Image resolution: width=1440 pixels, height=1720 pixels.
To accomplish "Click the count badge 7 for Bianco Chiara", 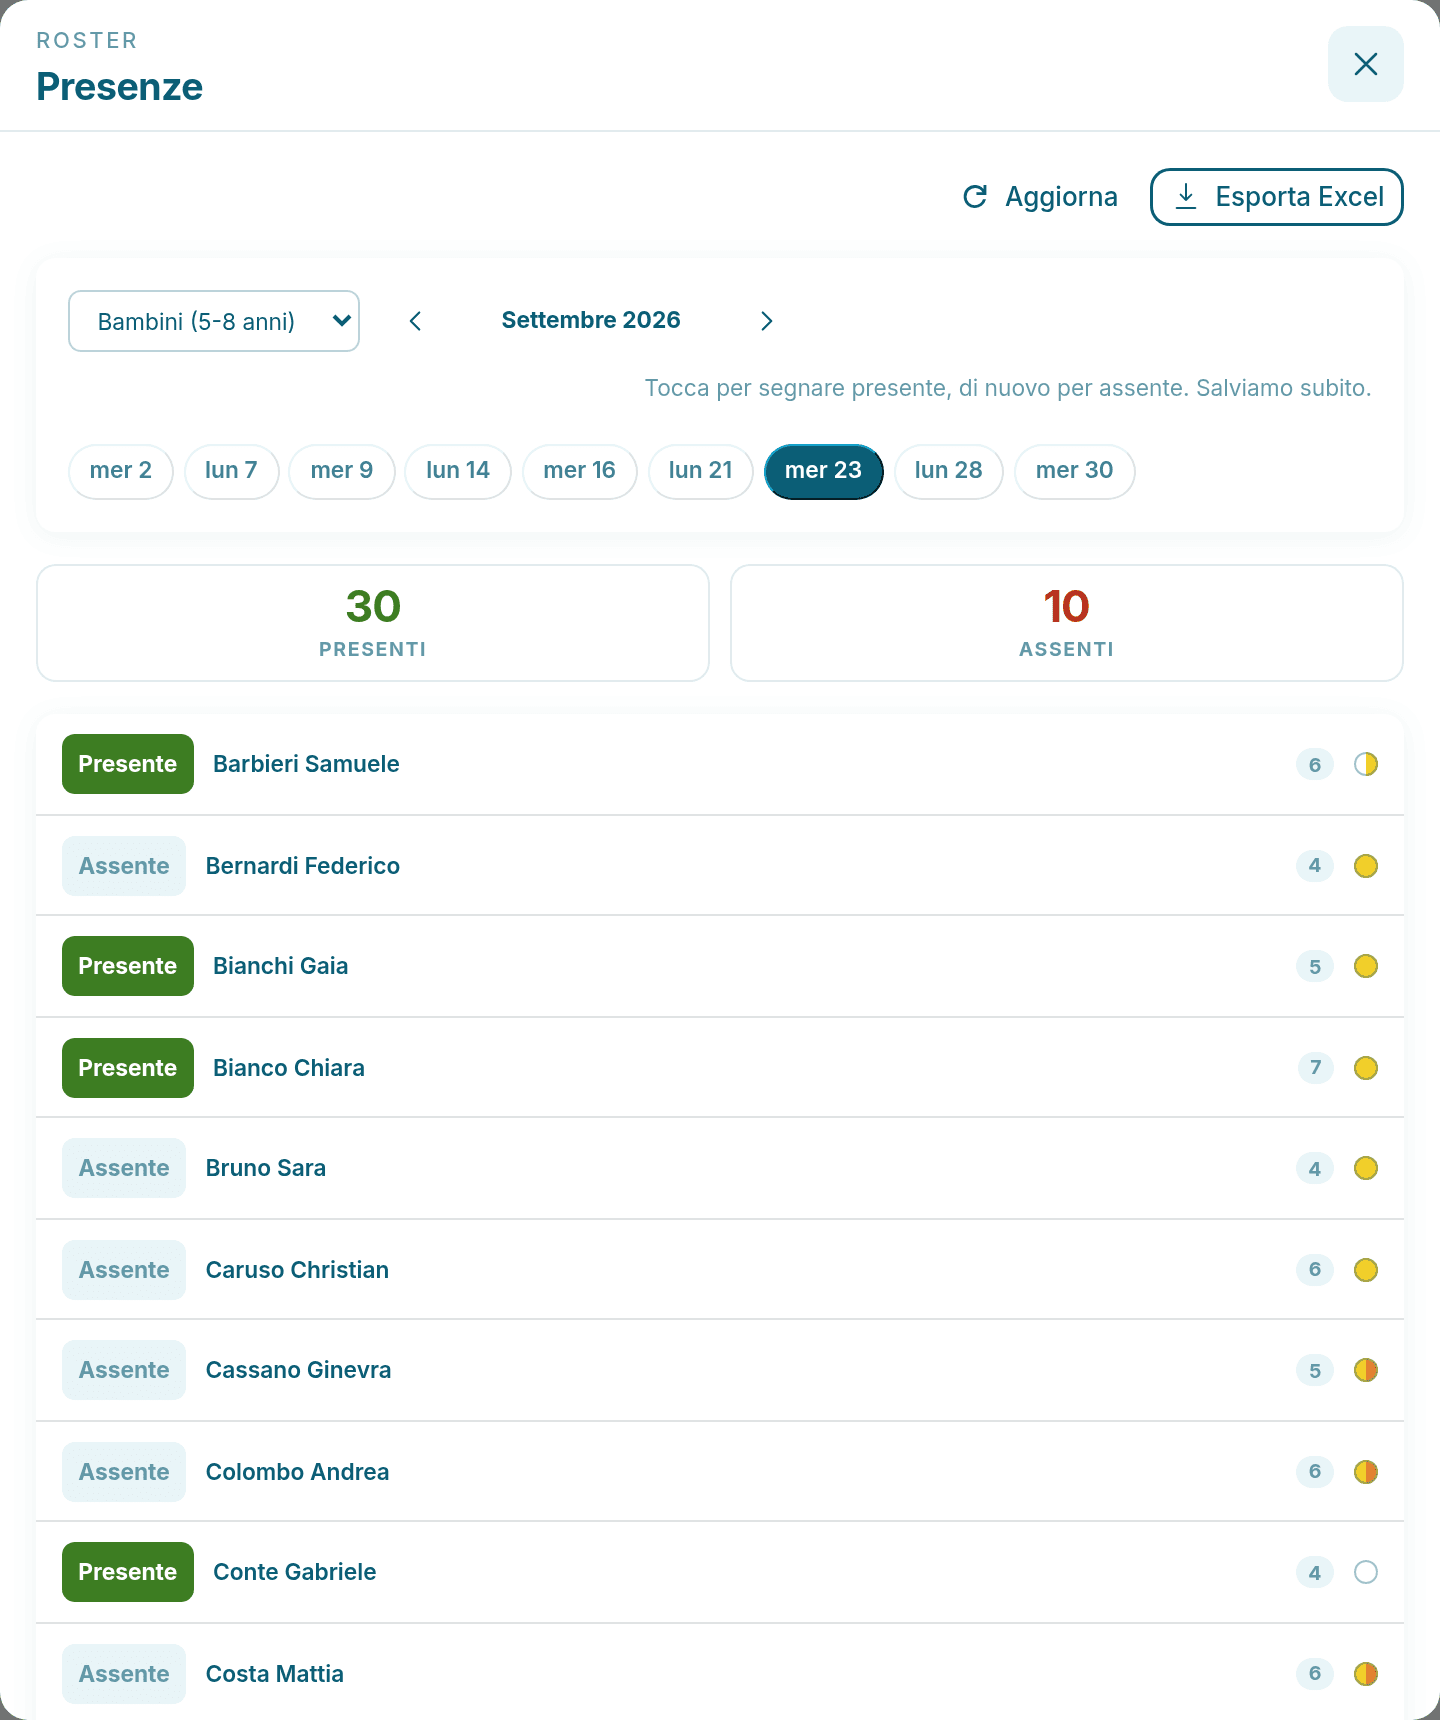I will pyautogui.click(x=1315, y=1068).
